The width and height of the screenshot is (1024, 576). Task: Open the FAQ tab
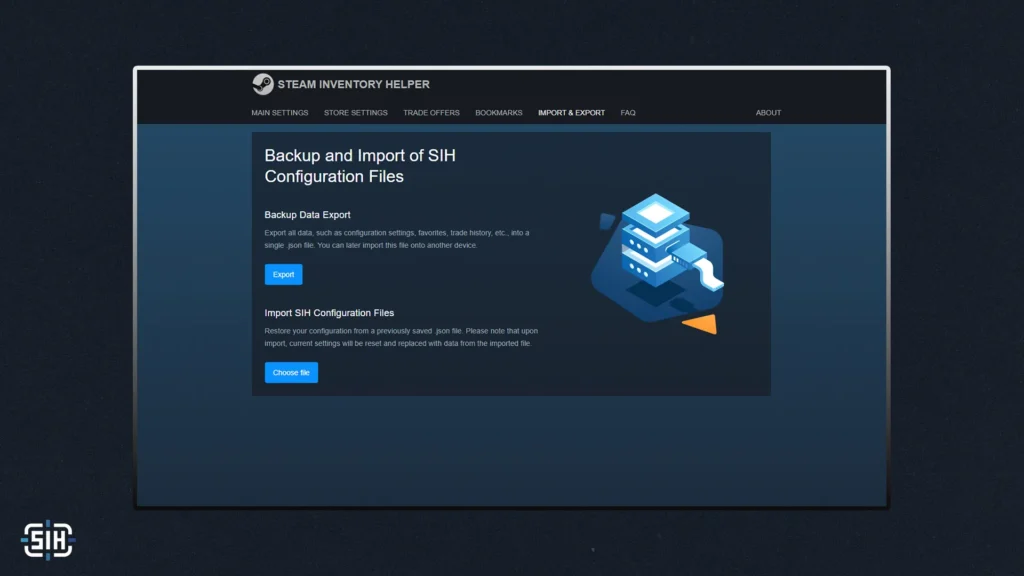pos(628,113)
